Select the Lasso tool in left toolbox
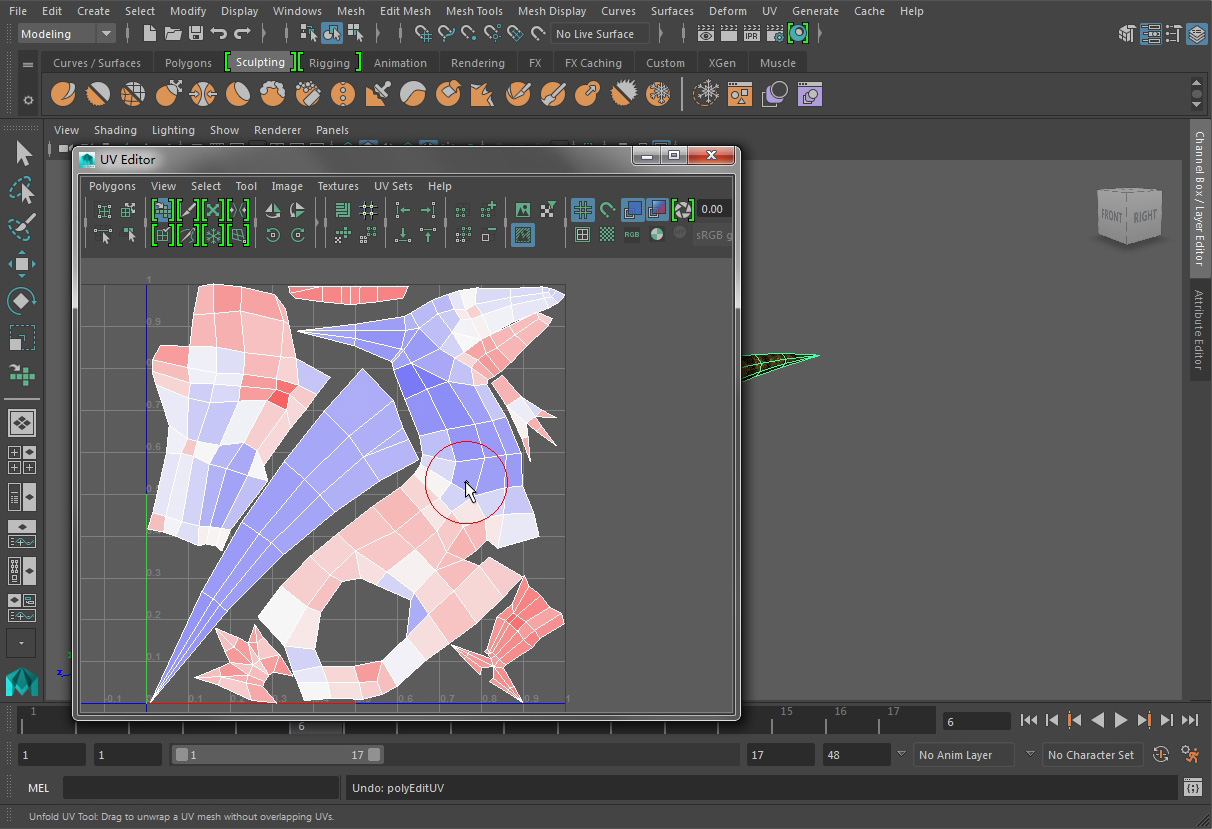Screen dimensions: 1212x829 (x=22, y=190)
